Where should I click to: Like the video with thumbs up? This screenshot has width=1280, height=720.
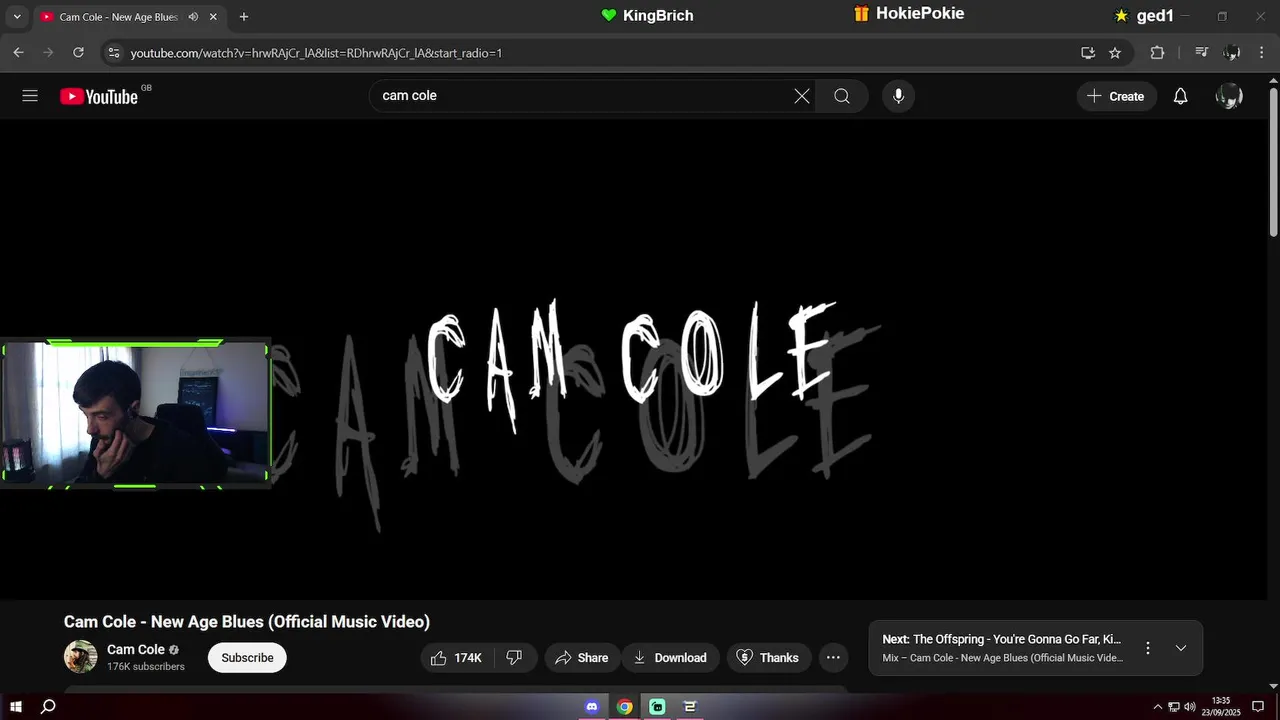[456, 658]
